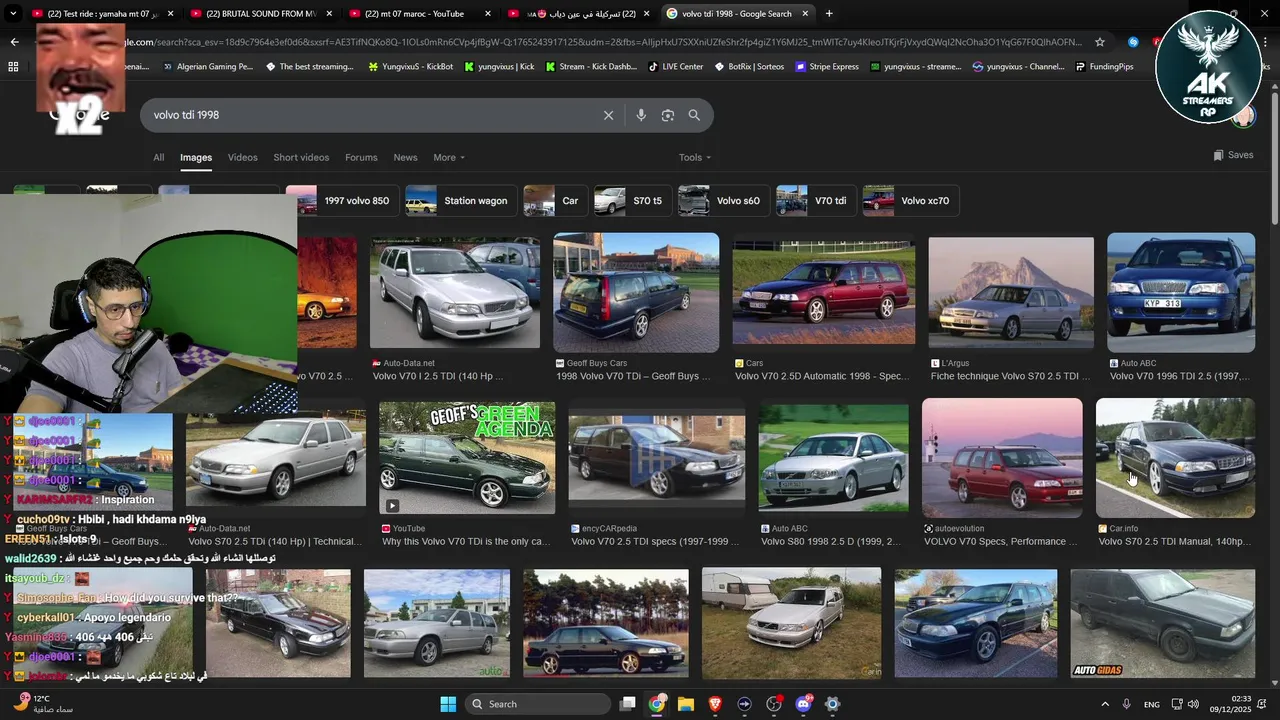Filter by Station wagon chip
Image resolution: width=1280 pixels, height=720 pixels.
(462, 201)
